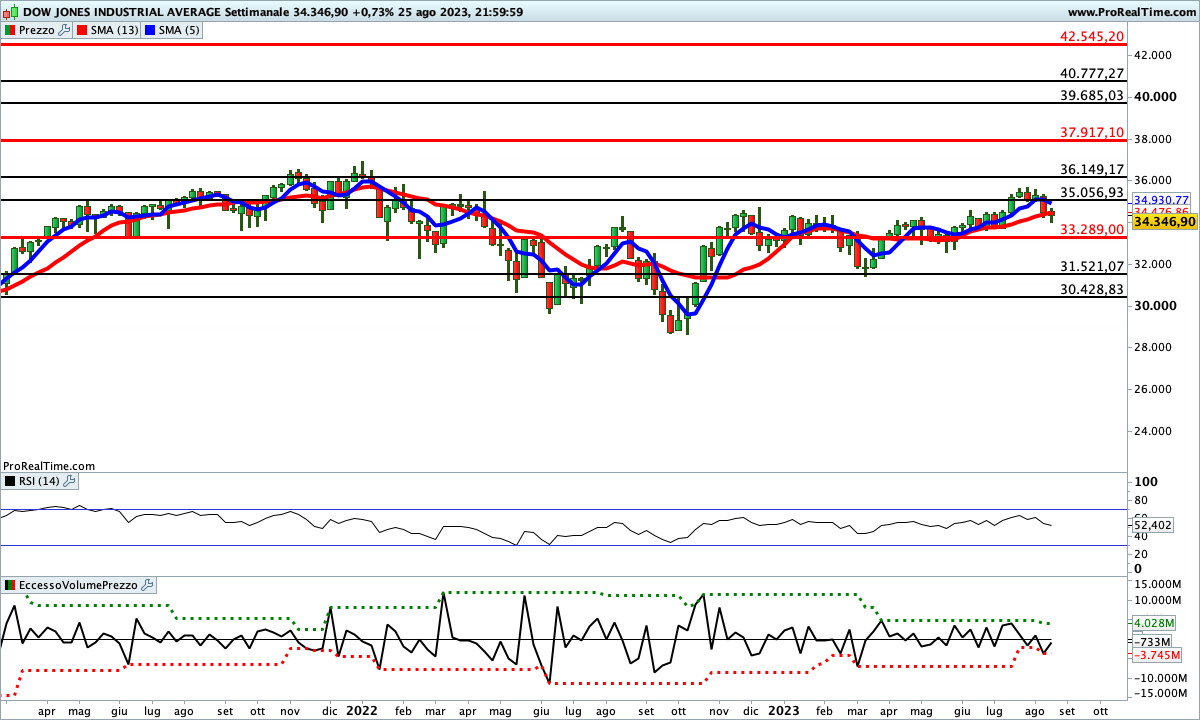
Task: Click the yellow current price tag 34.346,90
Action: pyautogui.click(x=1162, y=222)
